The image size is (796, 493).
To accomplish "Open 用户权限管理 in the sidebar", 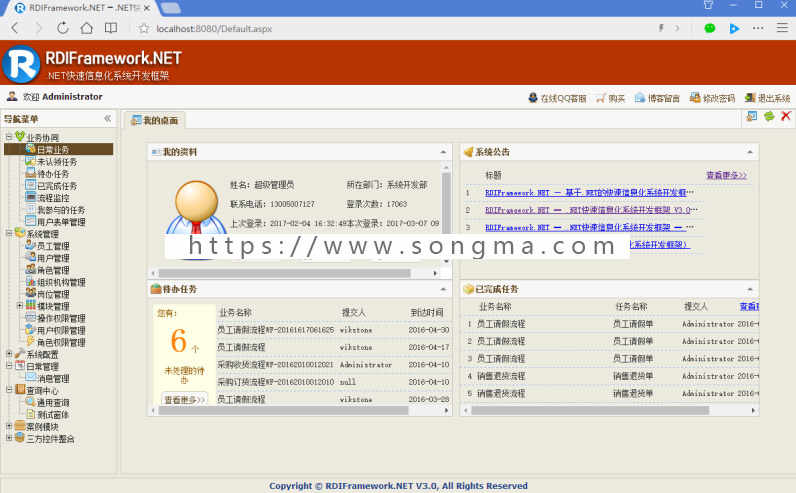I will 61,331.
